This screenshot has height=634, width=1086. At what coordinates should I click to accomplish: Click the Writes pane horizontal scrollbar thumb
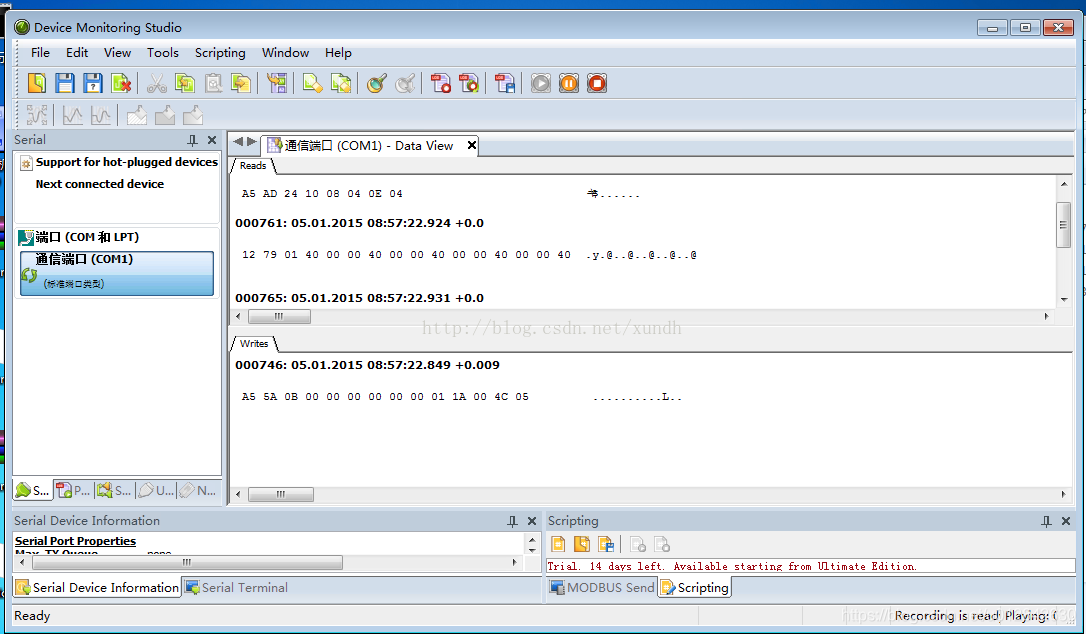[281, 495]
